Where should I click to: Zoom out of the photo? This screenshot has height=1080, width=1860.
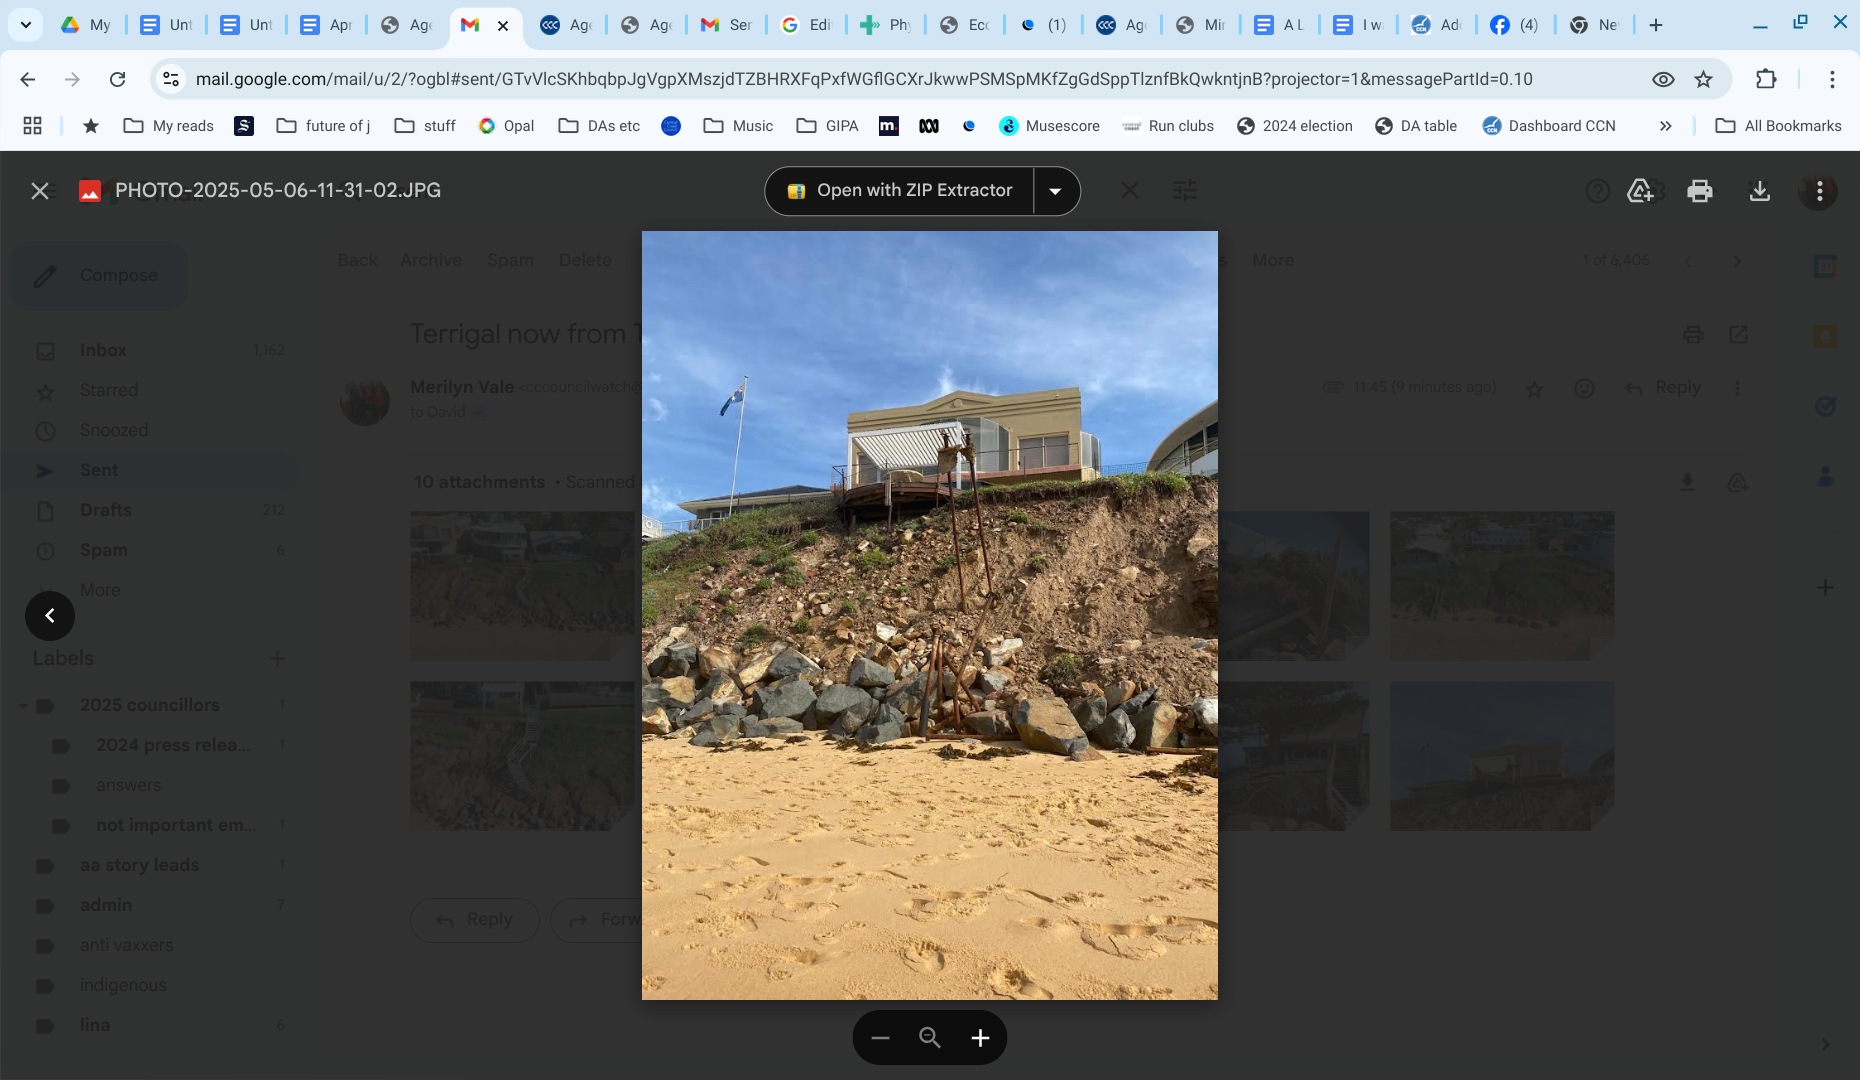point(880,1038)
